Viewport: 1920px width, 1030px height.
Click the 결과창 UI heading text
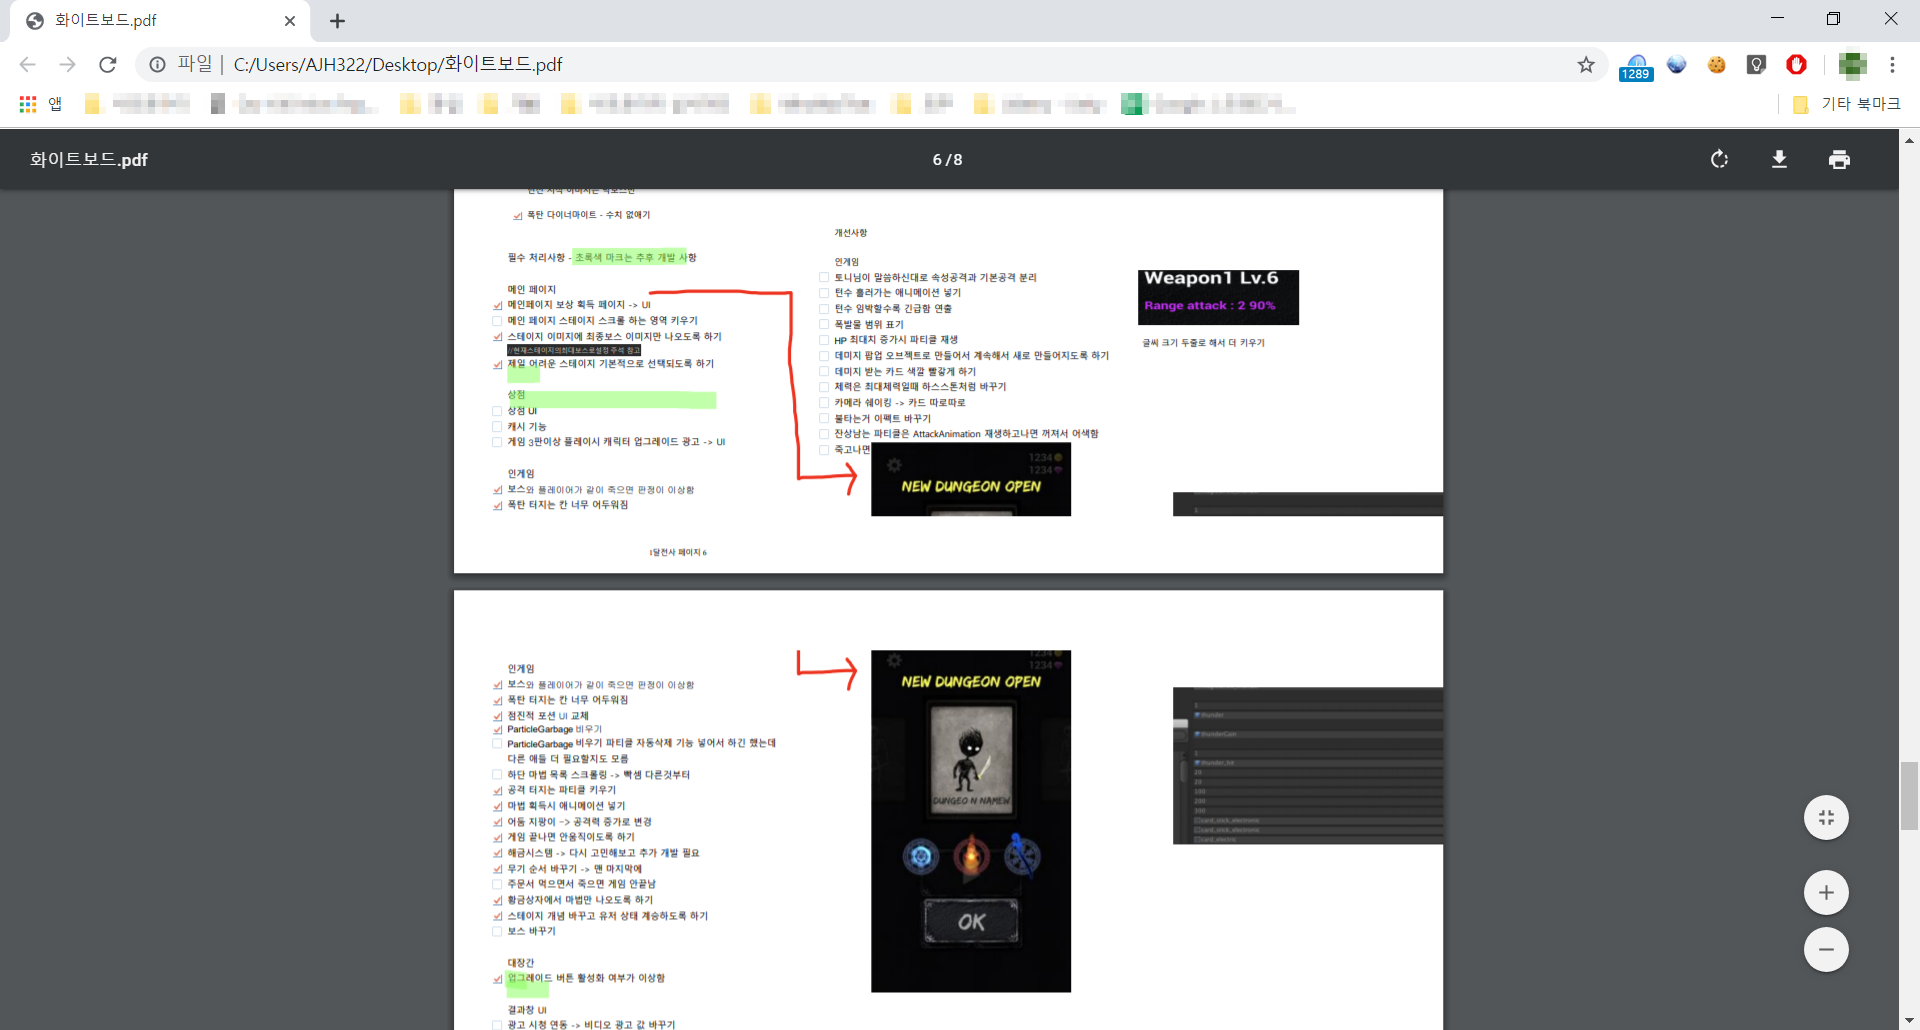click(x=527, y=1010)
